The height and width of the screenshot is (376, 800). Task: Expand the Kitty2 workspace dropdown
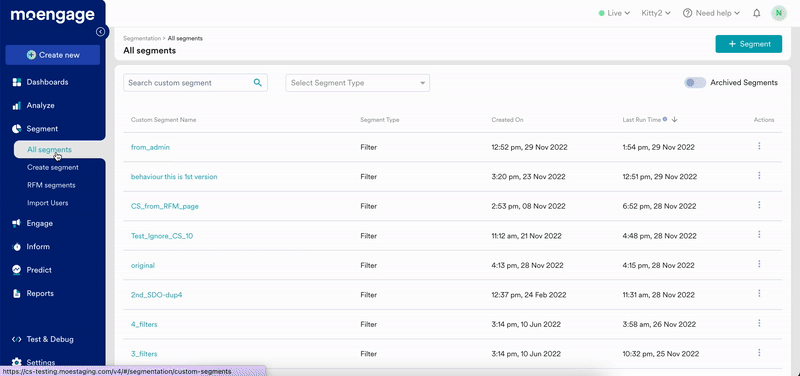pos(656,13)
